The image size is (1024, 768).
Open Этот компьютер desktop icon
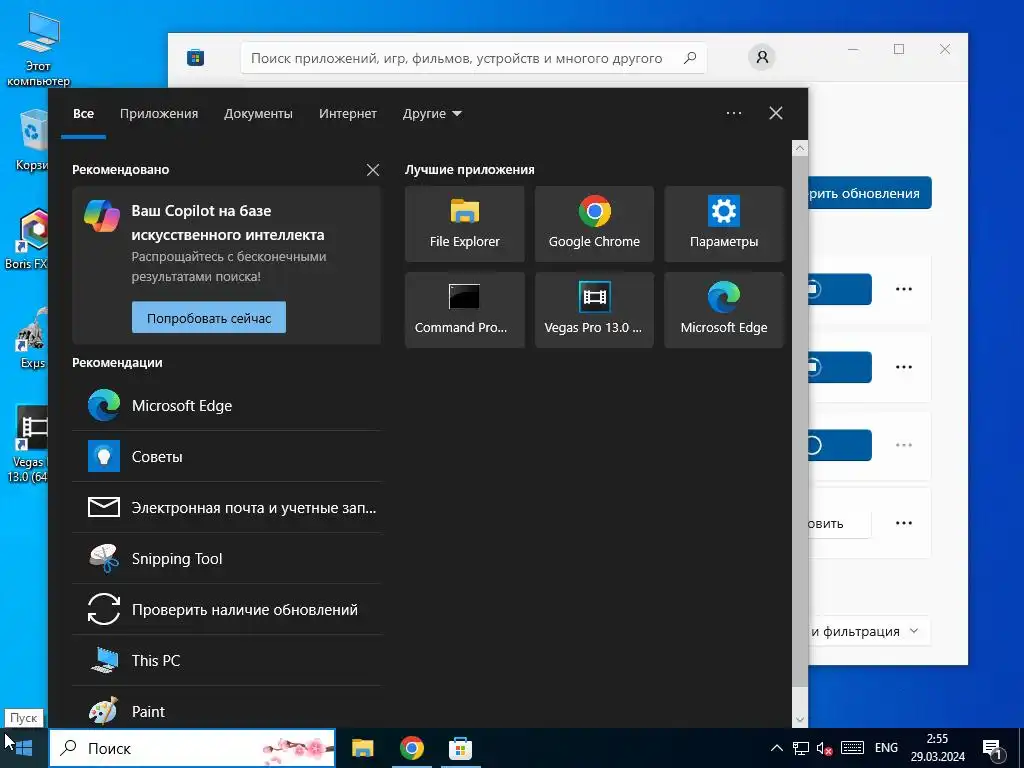(38, 51)
